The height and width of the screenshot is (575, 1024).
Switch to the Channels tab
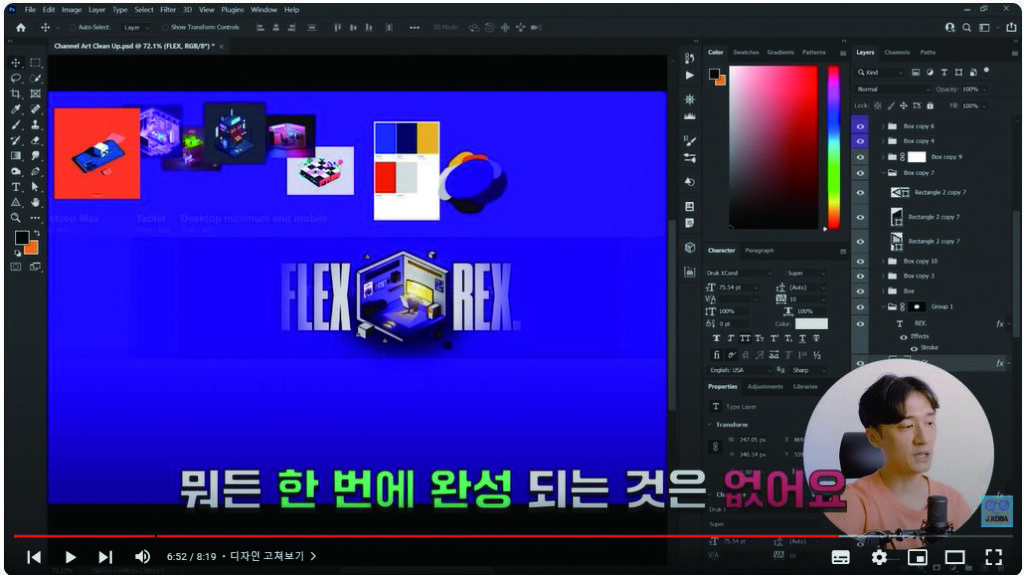click(x=897, y=52)
